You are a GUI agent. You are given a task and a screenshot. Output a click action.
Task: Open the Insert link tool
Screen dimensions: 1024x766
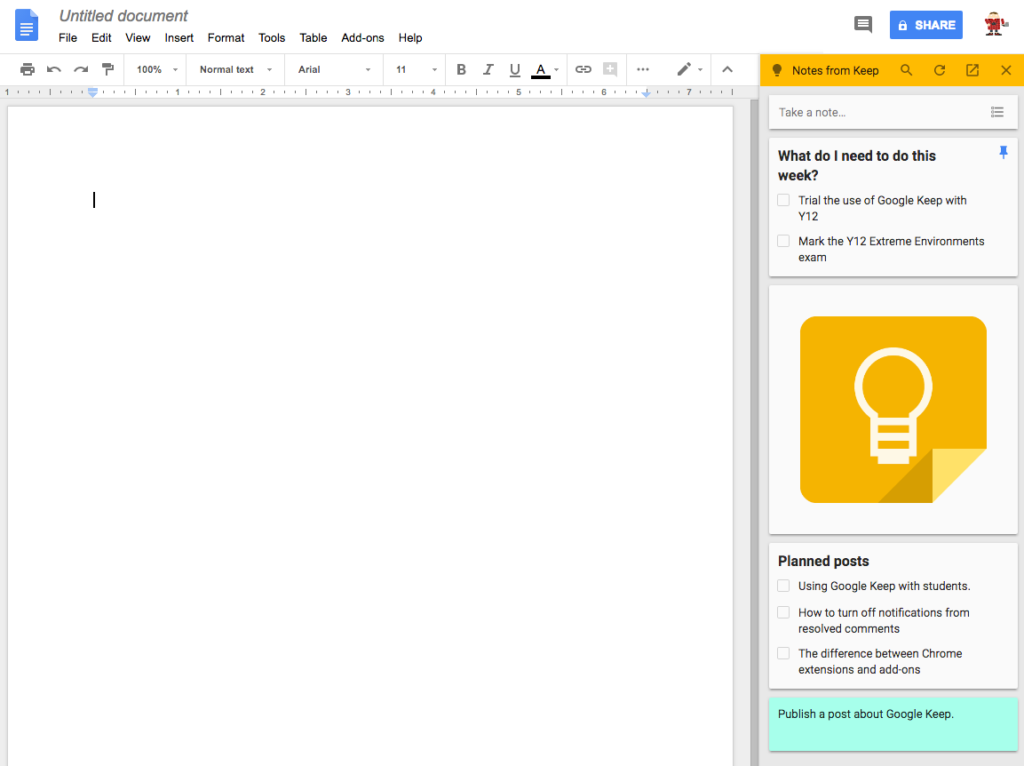click(x=584, y=69)
